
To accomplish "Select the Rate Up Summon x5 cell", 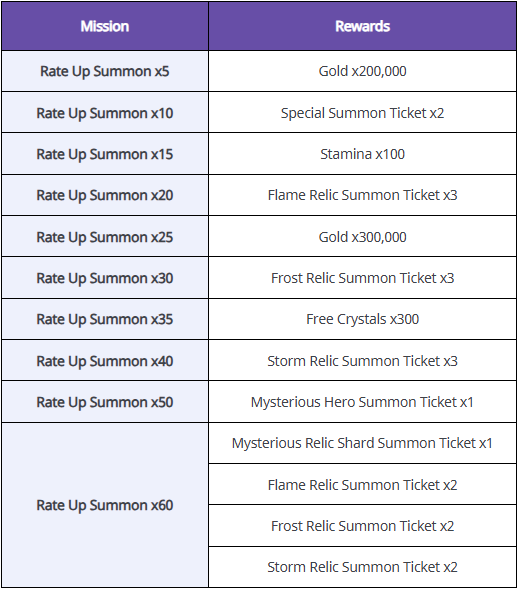I will 105,71.
